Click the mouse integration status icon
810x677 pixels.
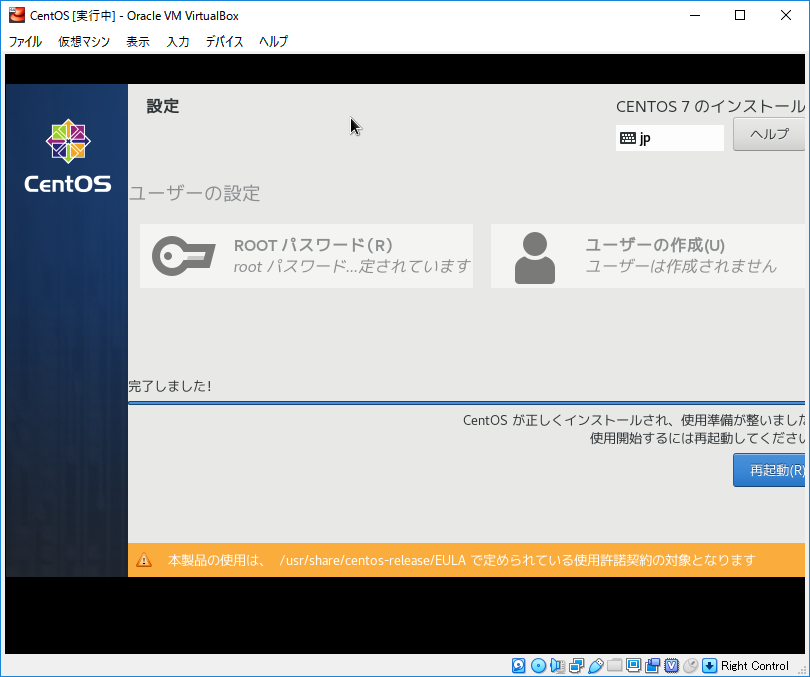[690, 665]
